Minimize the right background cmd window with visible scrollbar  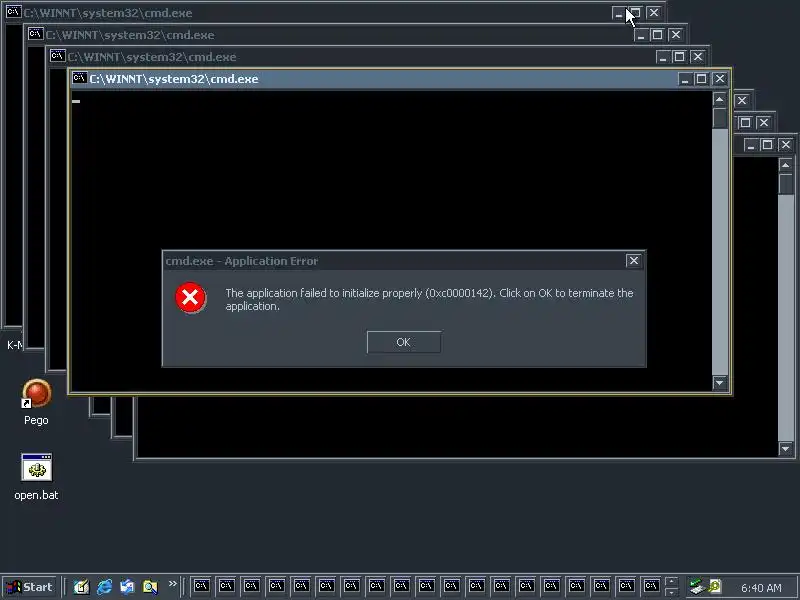pyautogui.click(x=750, y=145)
